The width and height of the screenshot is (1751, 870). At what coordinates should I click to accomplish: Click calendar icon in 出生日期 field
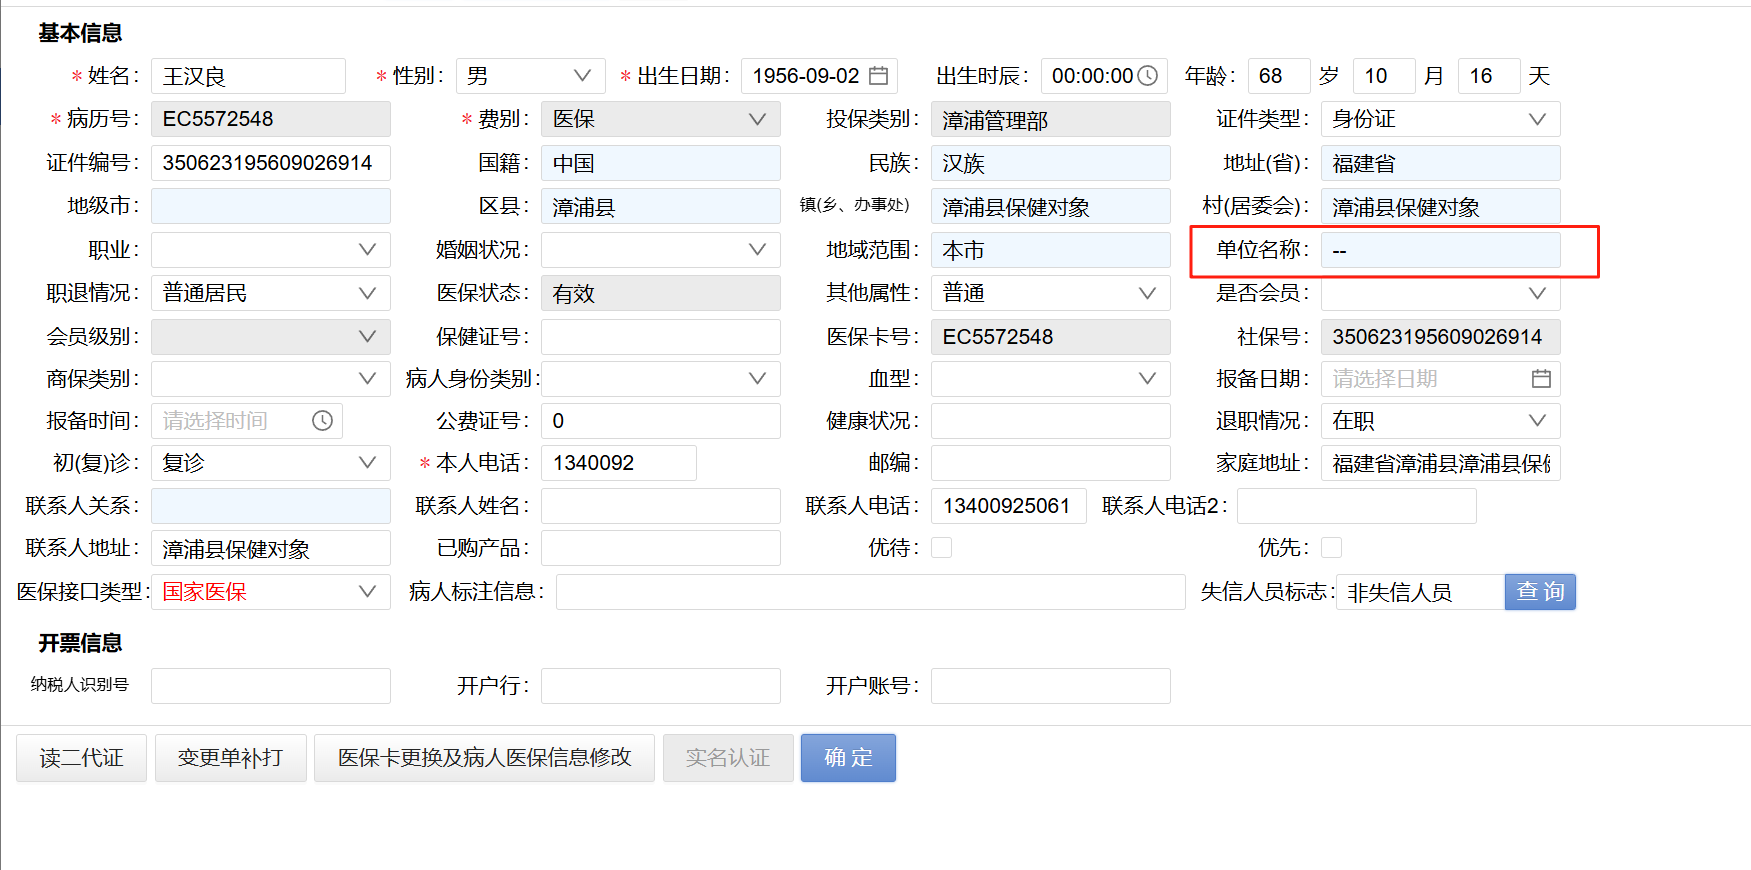click(x=878, y=76)
